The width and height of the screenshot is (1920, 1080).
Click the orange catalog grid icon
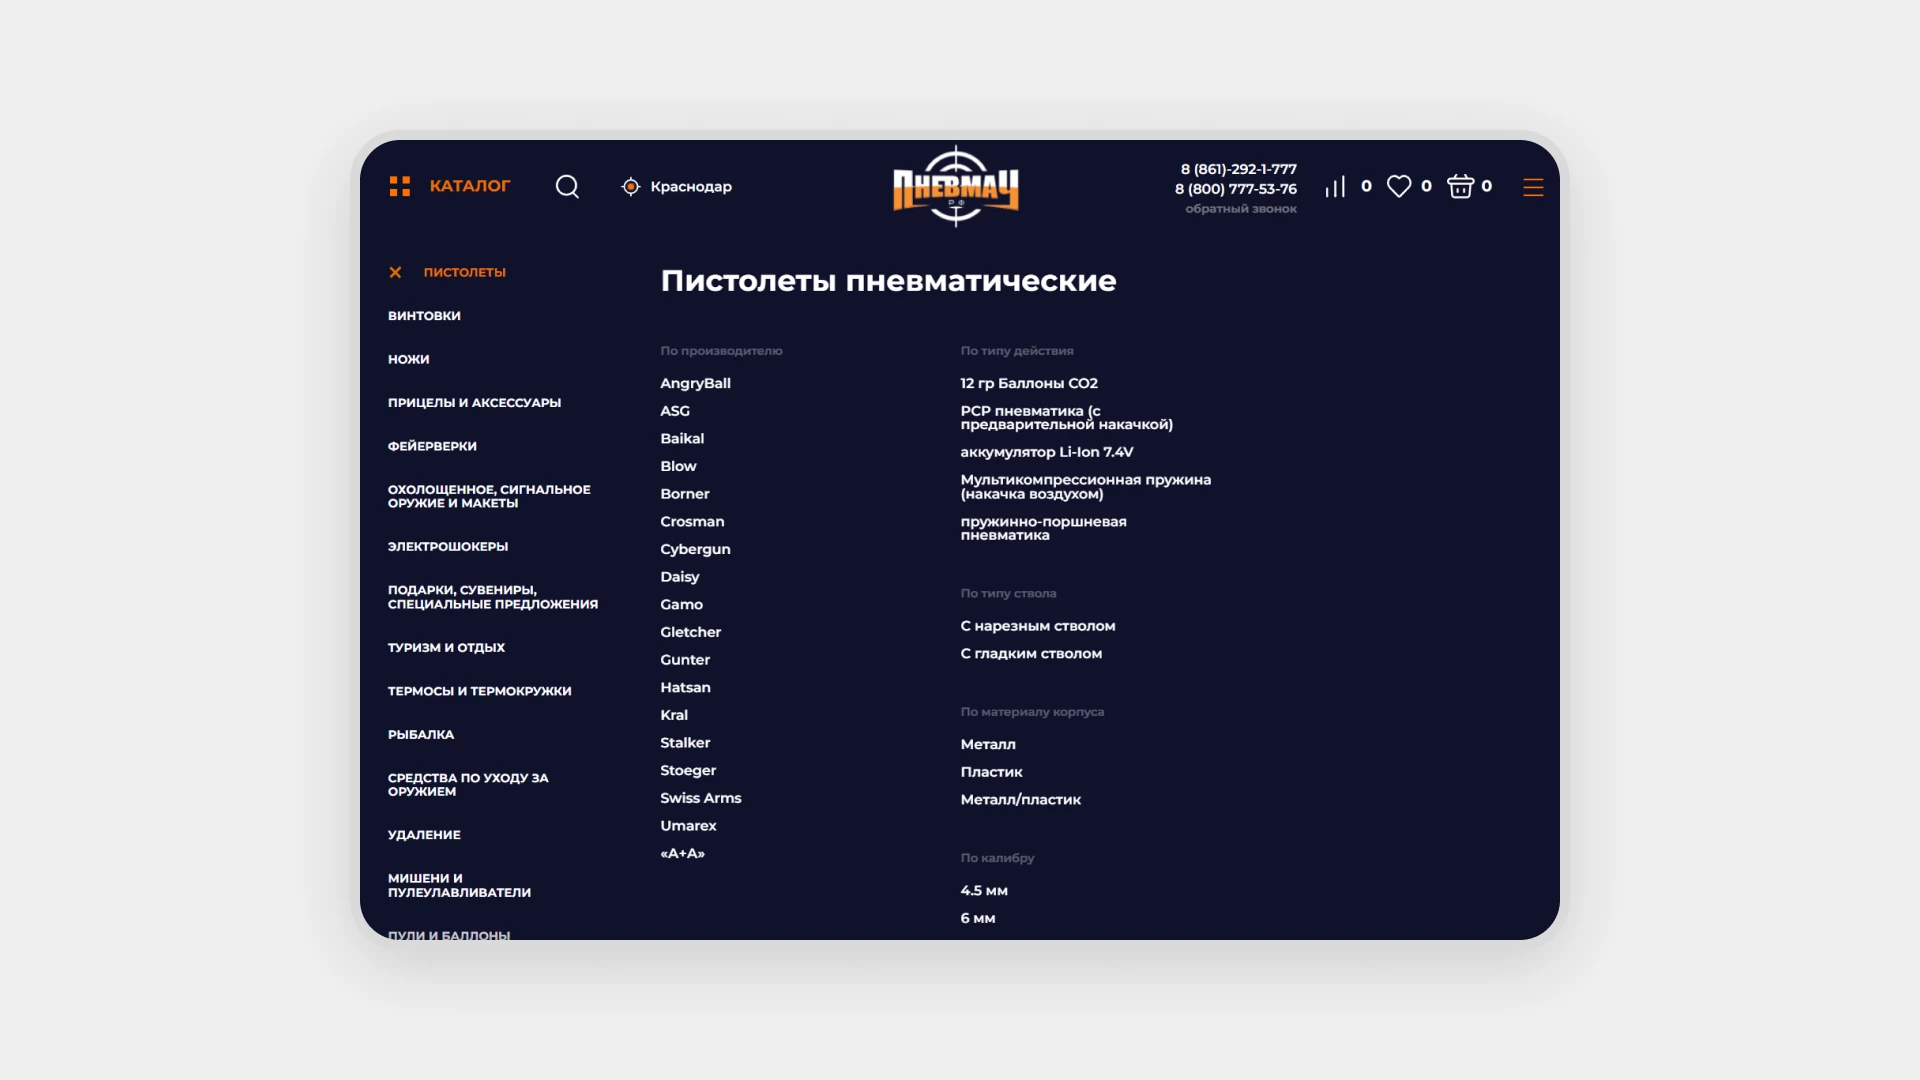400,187
